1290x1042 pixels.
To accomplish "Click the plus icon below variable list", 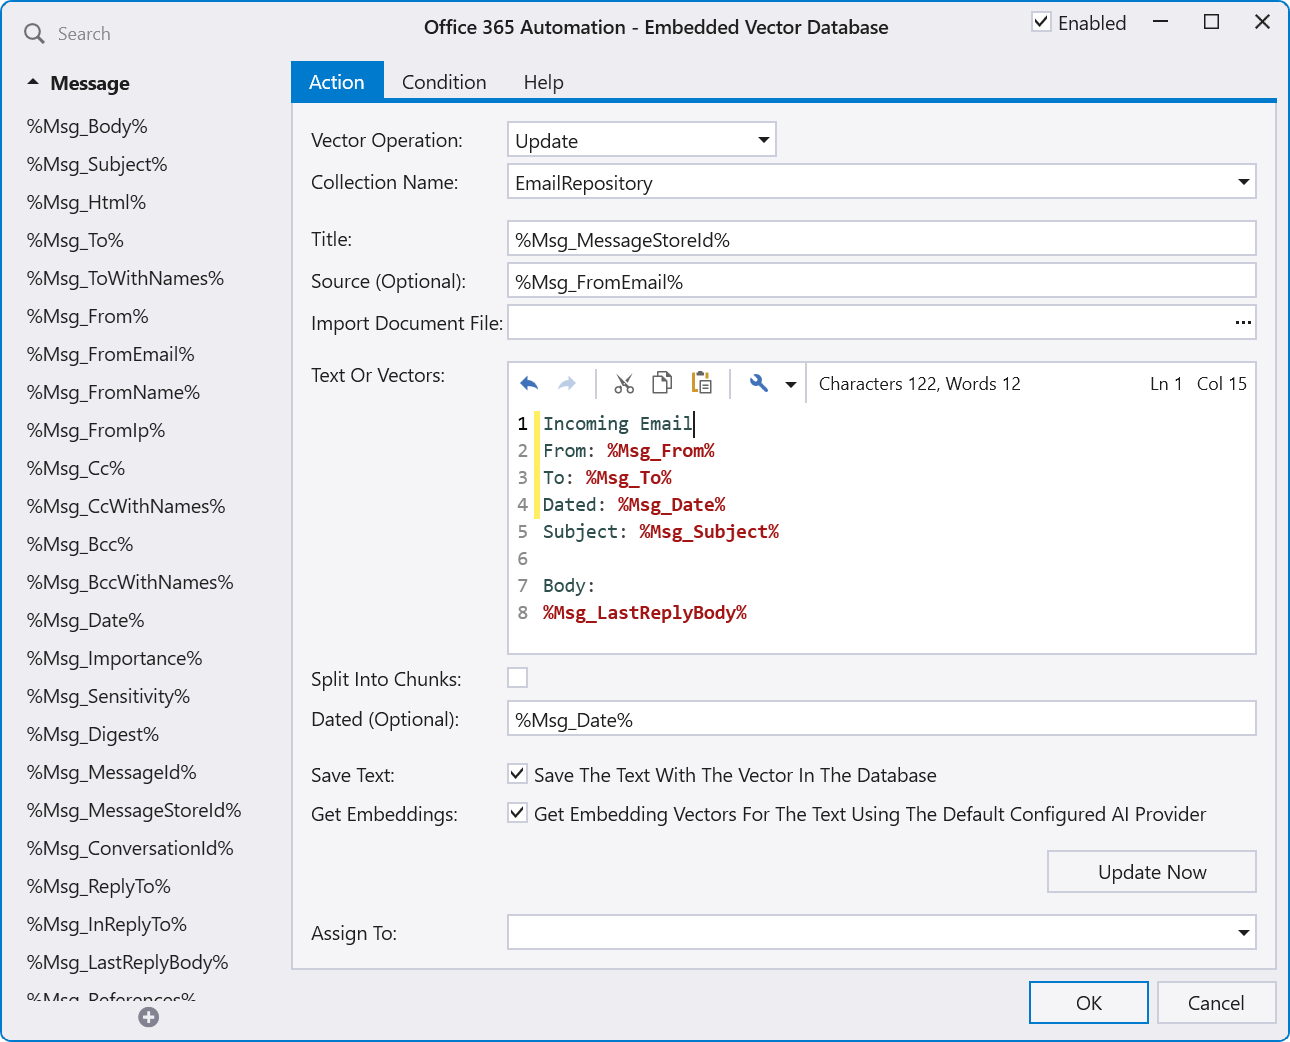I will click(149, 1017).
